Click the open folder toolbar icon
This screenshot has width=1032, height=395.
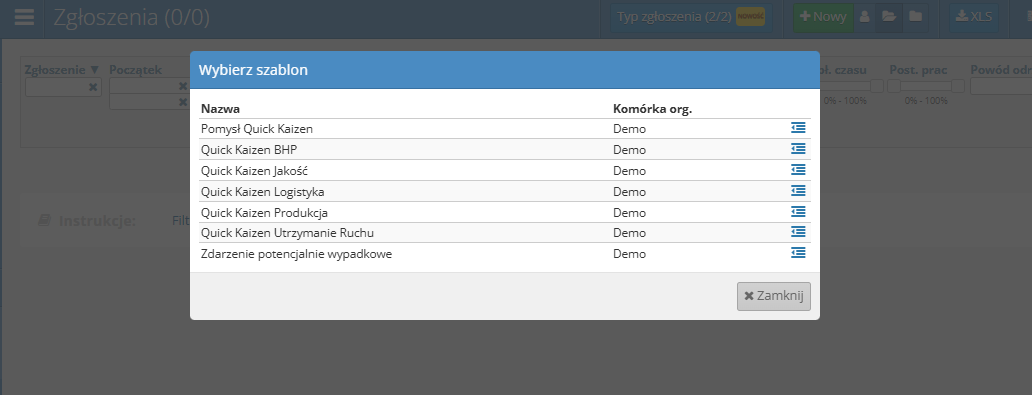889,17
